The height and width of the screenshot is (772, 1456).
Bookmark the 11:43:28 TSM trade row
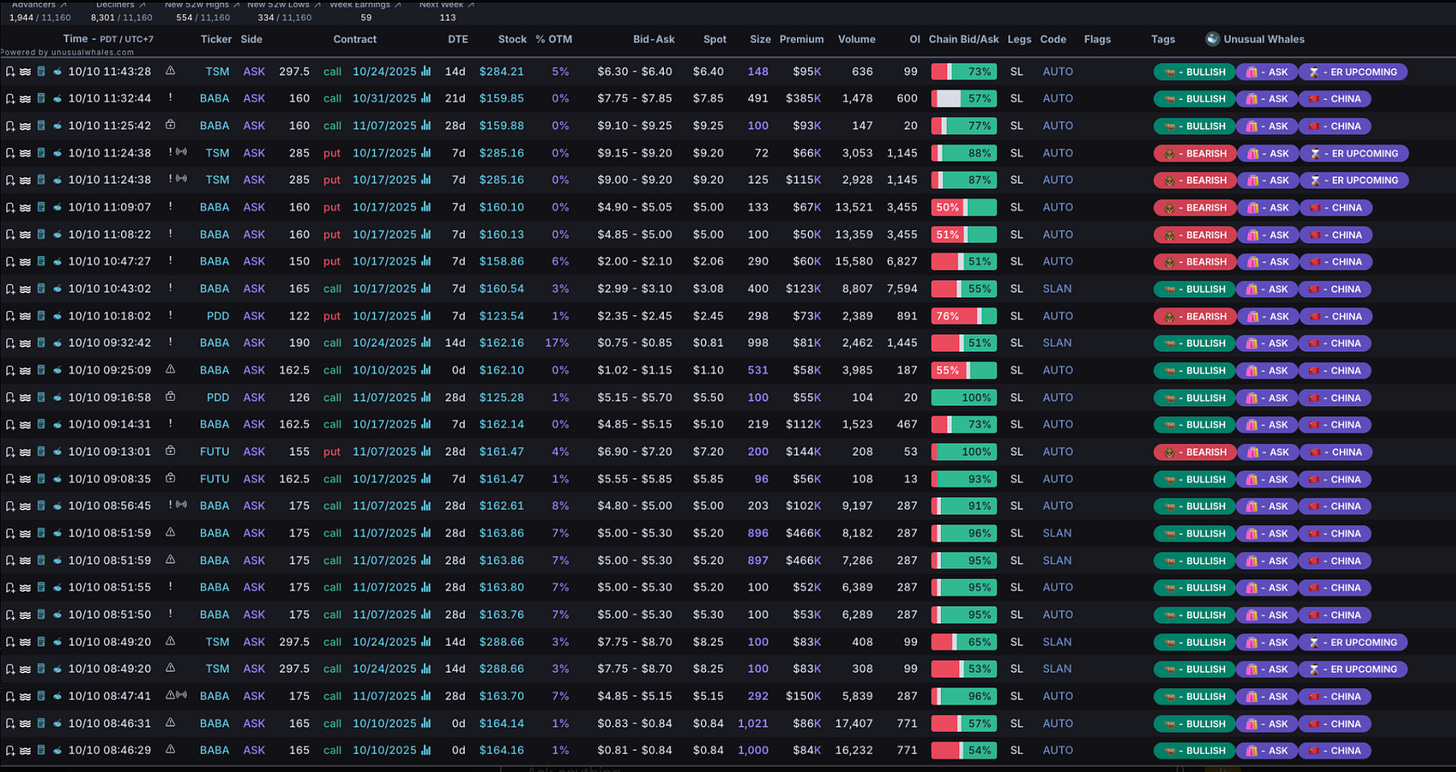coord(10,72)
